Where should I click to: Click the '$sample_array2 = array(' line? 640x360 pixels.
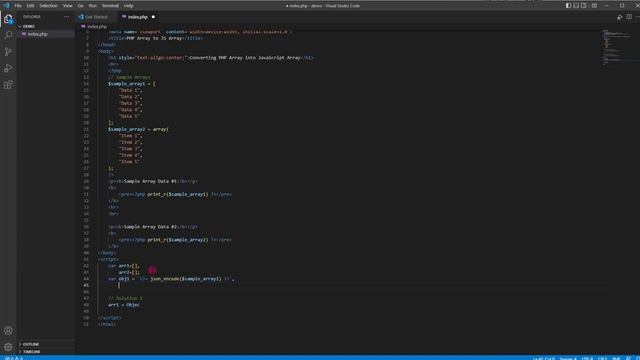[138, 129]
